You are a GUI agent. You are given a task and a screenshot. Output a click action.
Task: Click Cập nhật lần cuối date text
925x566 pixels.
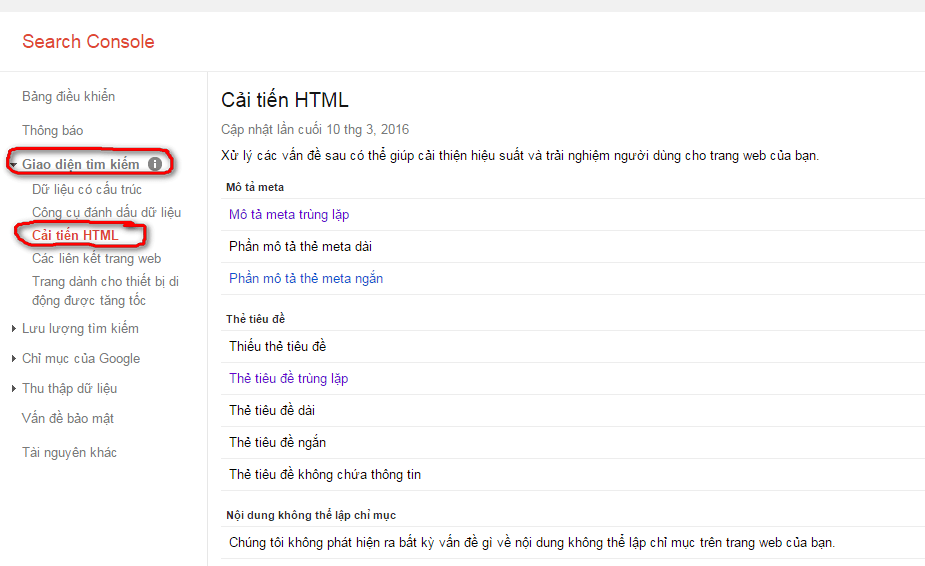[x=315, y=129]
